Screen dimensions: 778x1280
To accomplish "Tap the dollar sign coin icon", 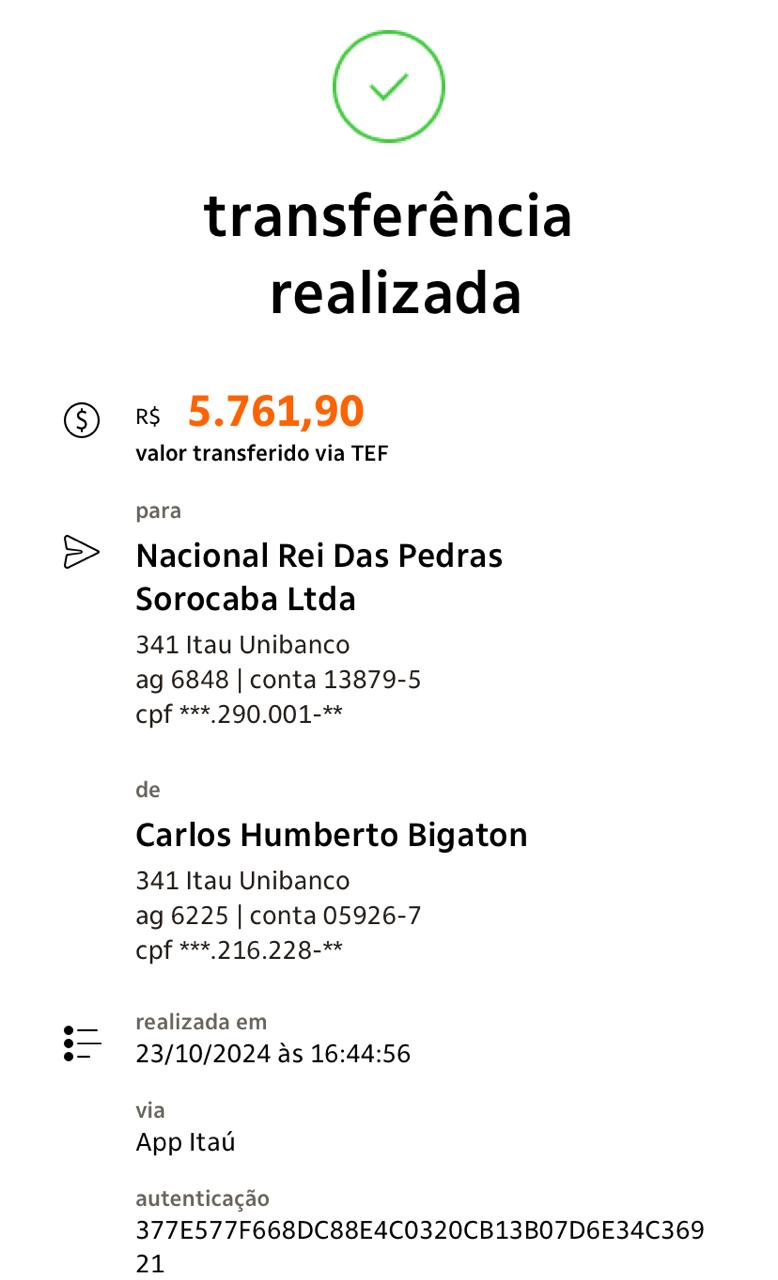I will pyautogui.click(x=82, y=419).
